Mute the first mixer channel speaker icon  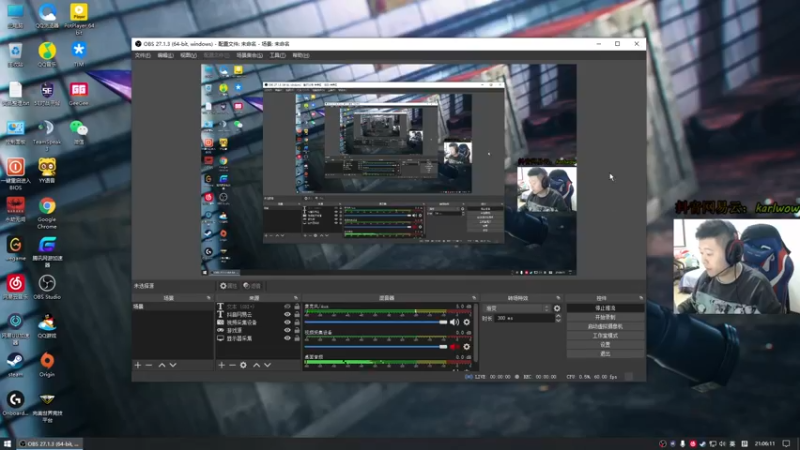tap(455, 322)
